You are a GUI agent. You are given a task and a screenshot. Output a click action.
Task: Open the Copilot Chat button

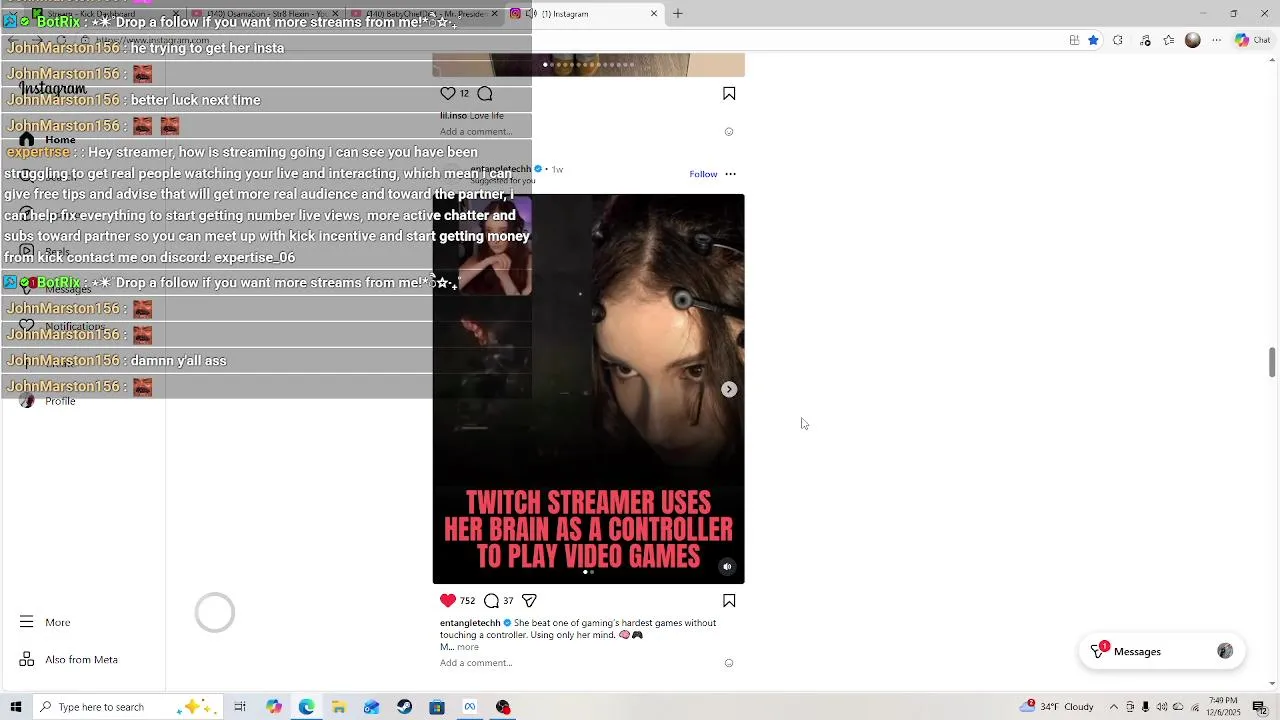1252,40
